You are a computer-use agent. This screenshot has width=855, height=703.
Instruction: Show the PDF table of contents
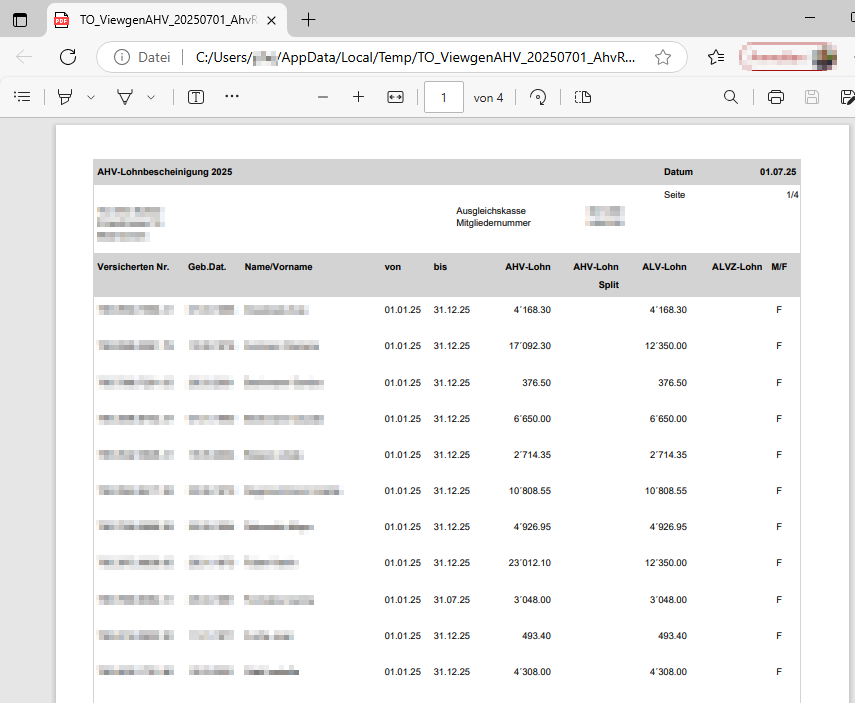pyautogui.click(x=22, y=97)
